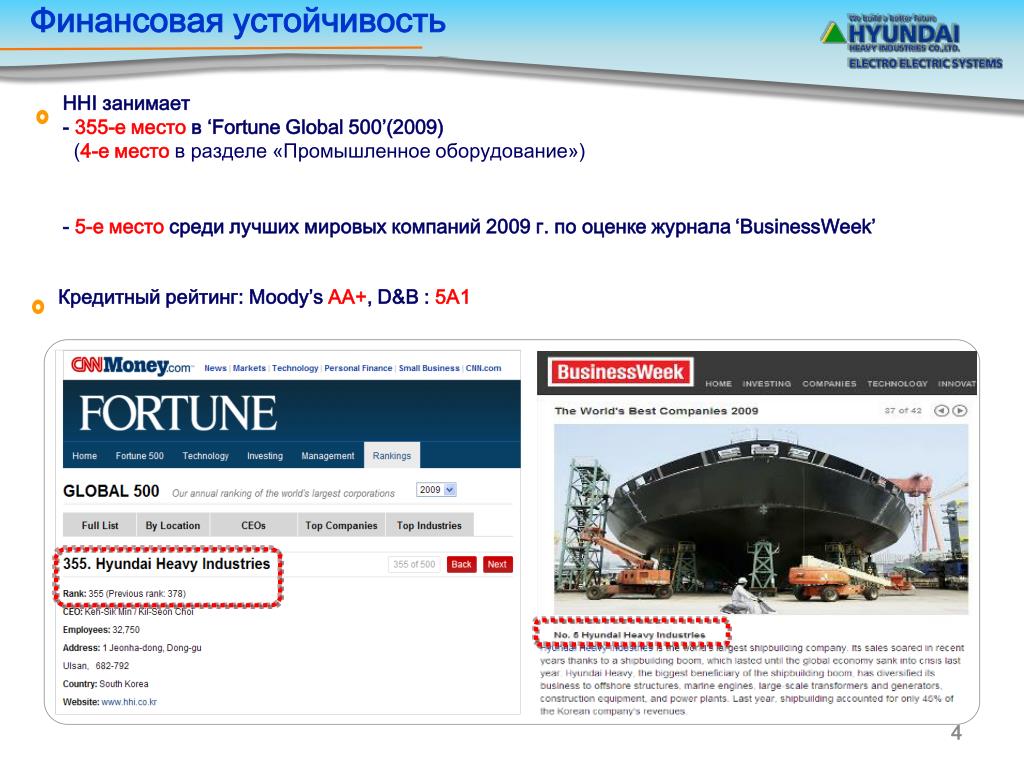The image size is (1024, 768).
Task: Click the red 'AA+' rating text
Action: (x=347, y=297)
